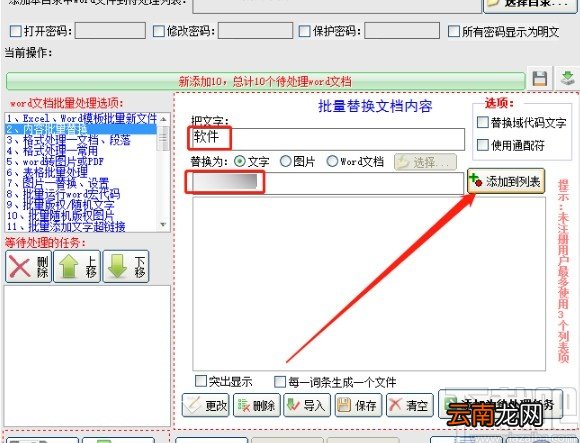Click the 清空 button

pyautogui.click(x=409, y=405)
